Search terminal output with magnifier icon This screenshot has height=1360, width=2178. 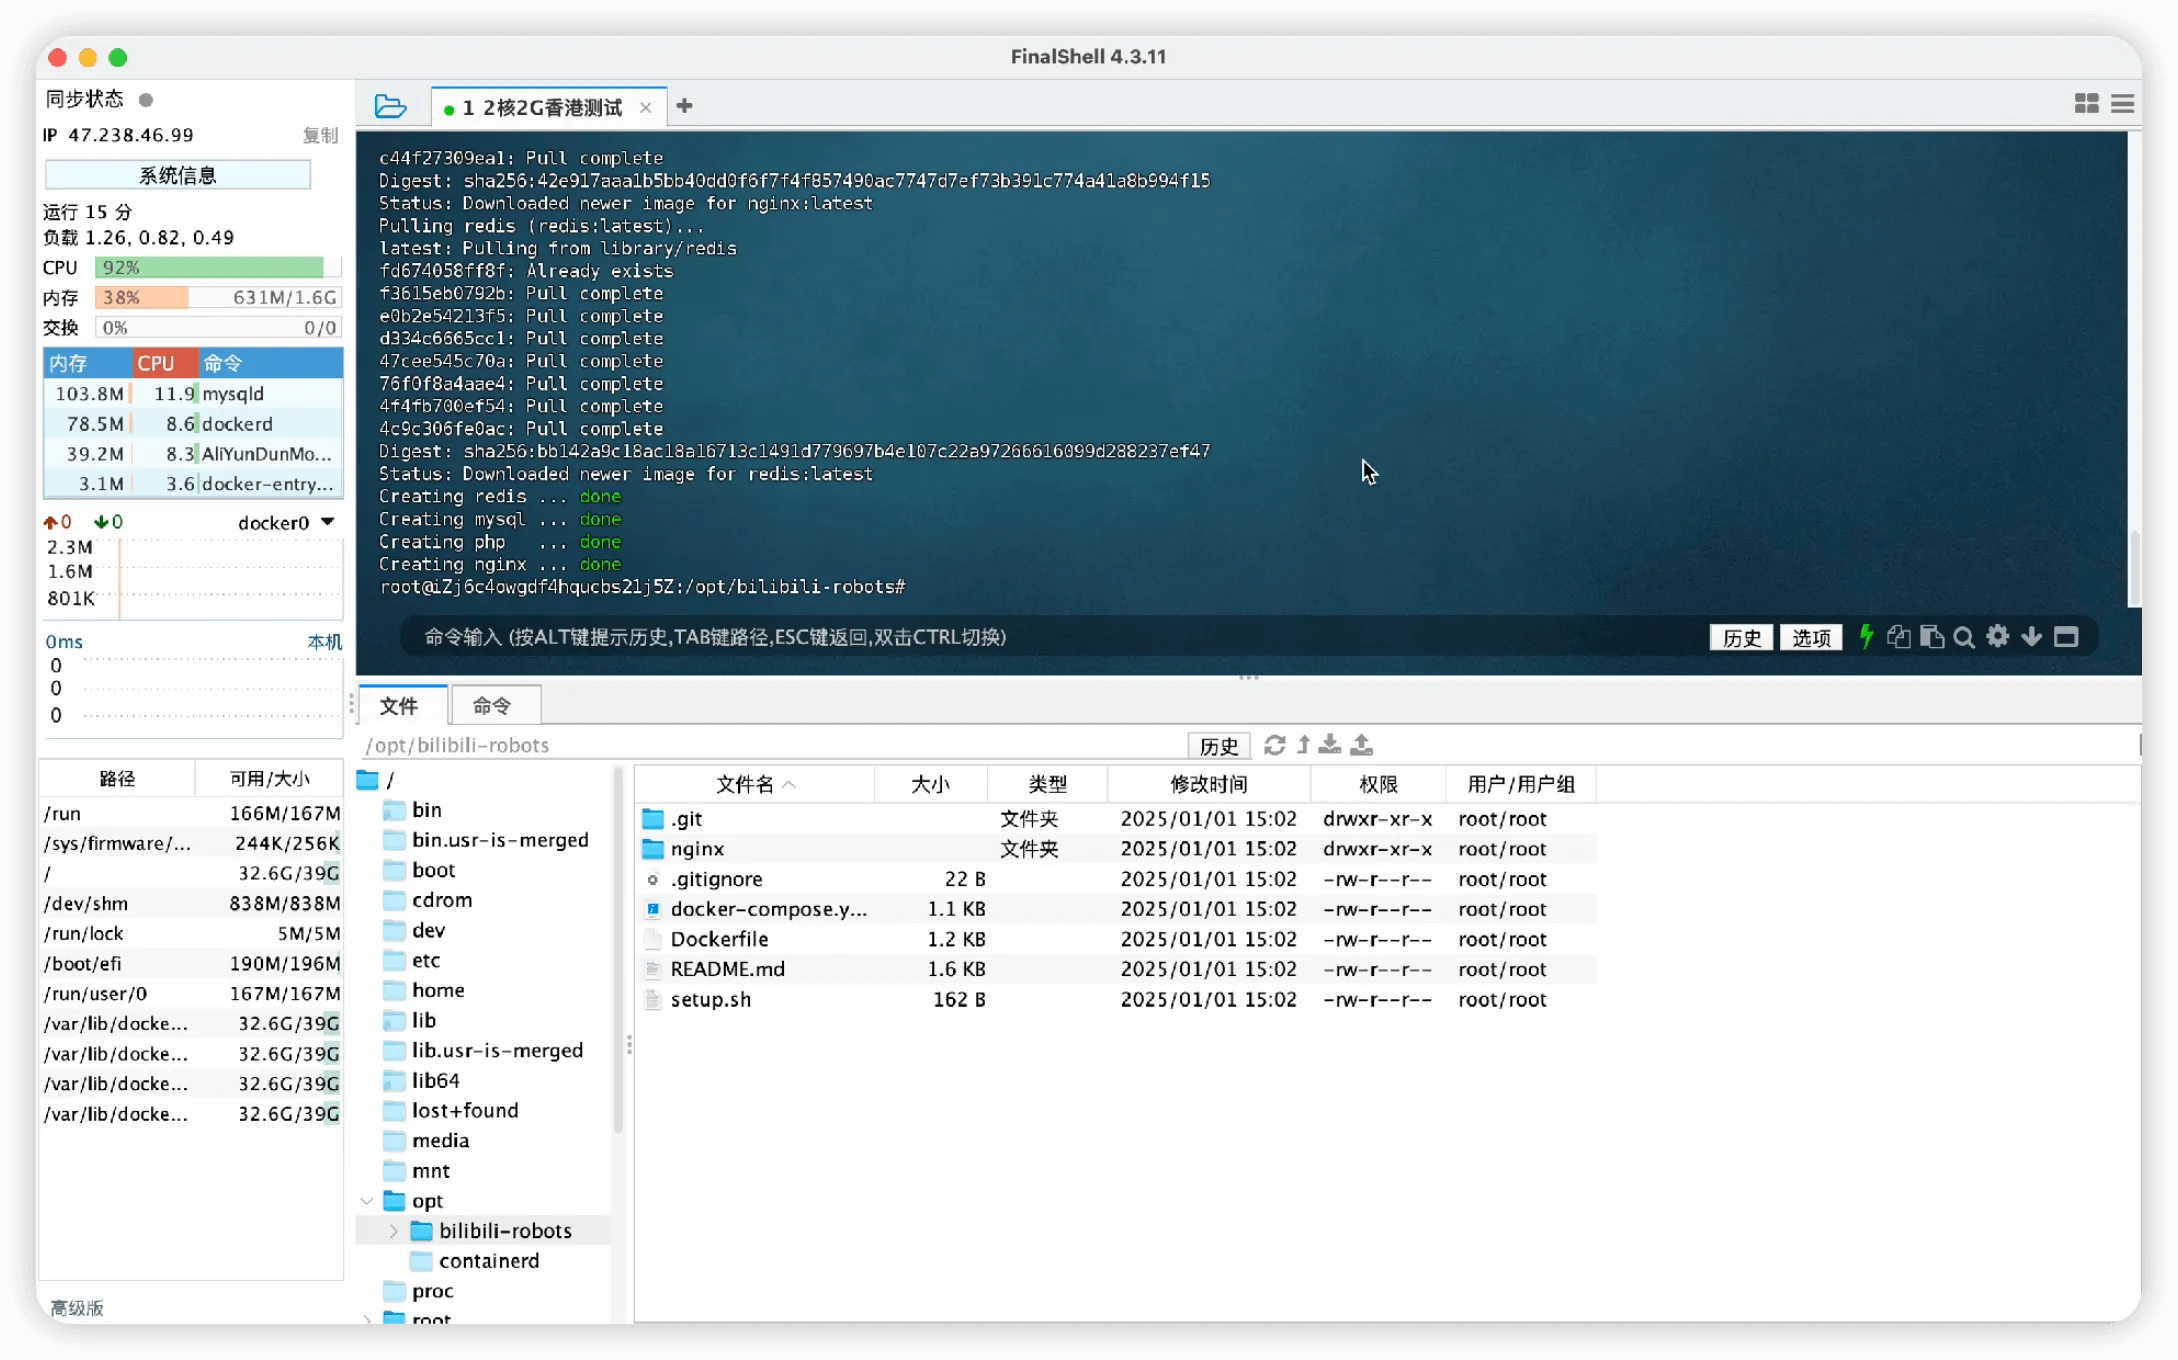tap(1964, 637)
